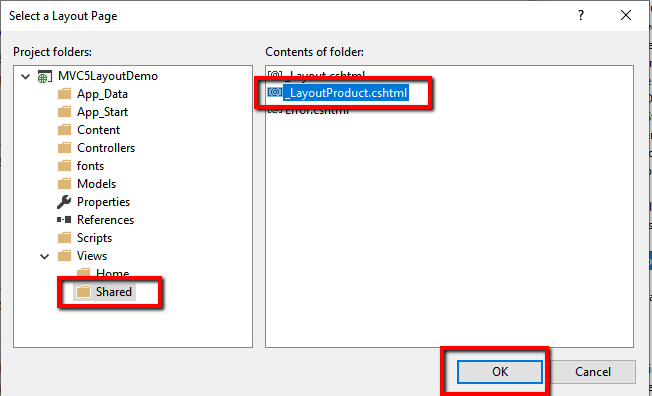Click the Scripts folder icon

(x=64, y=238)
